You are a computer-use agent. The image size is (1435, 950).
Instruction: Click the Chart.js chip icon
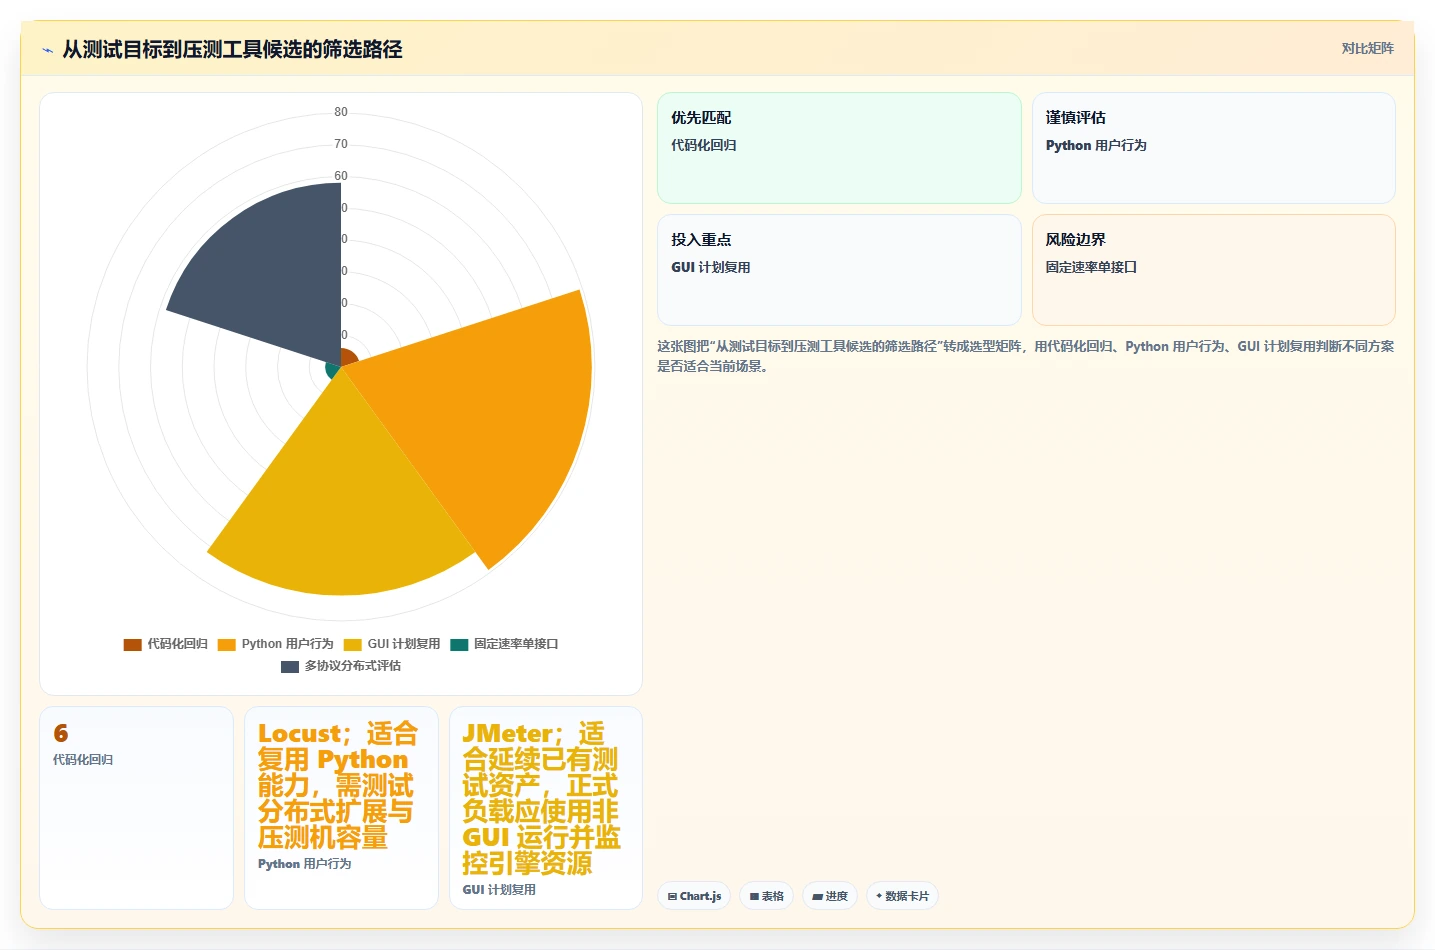coord(672,897)
